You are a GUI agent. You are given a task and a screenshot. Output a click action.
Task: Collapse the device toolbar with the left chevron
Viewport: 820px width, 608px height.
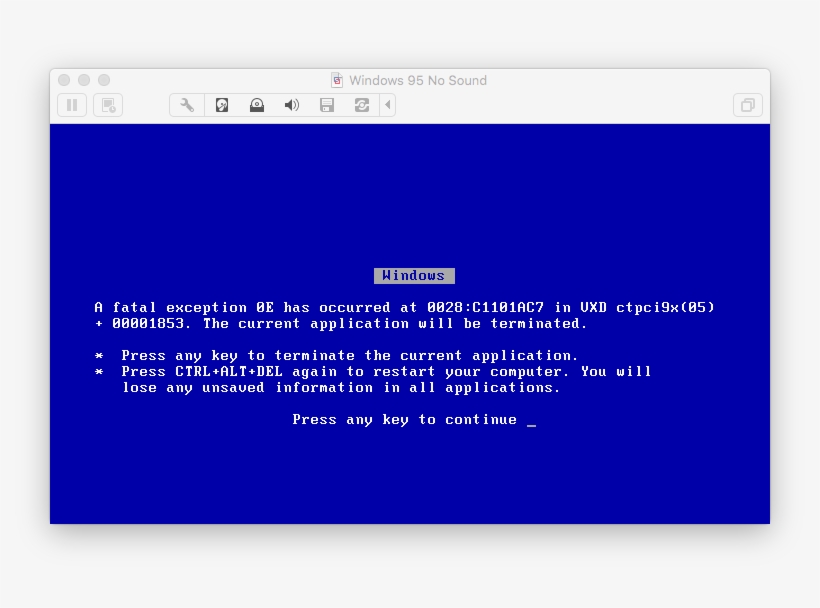(x=388, y=104)
